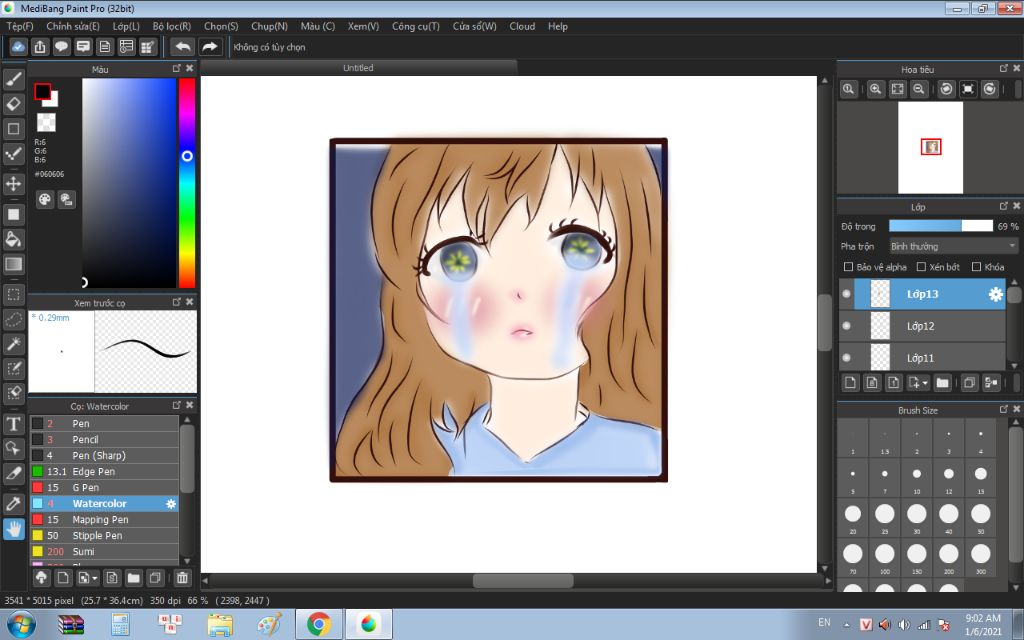Click the navigator preview thumbnail

931,148
